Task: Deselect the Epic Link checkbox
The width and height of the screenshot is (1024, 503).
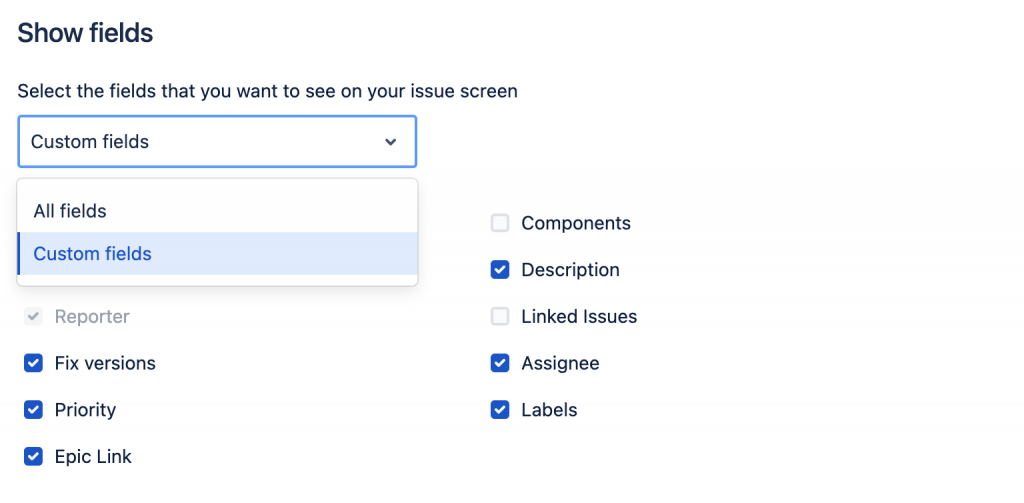Action: 34,457
